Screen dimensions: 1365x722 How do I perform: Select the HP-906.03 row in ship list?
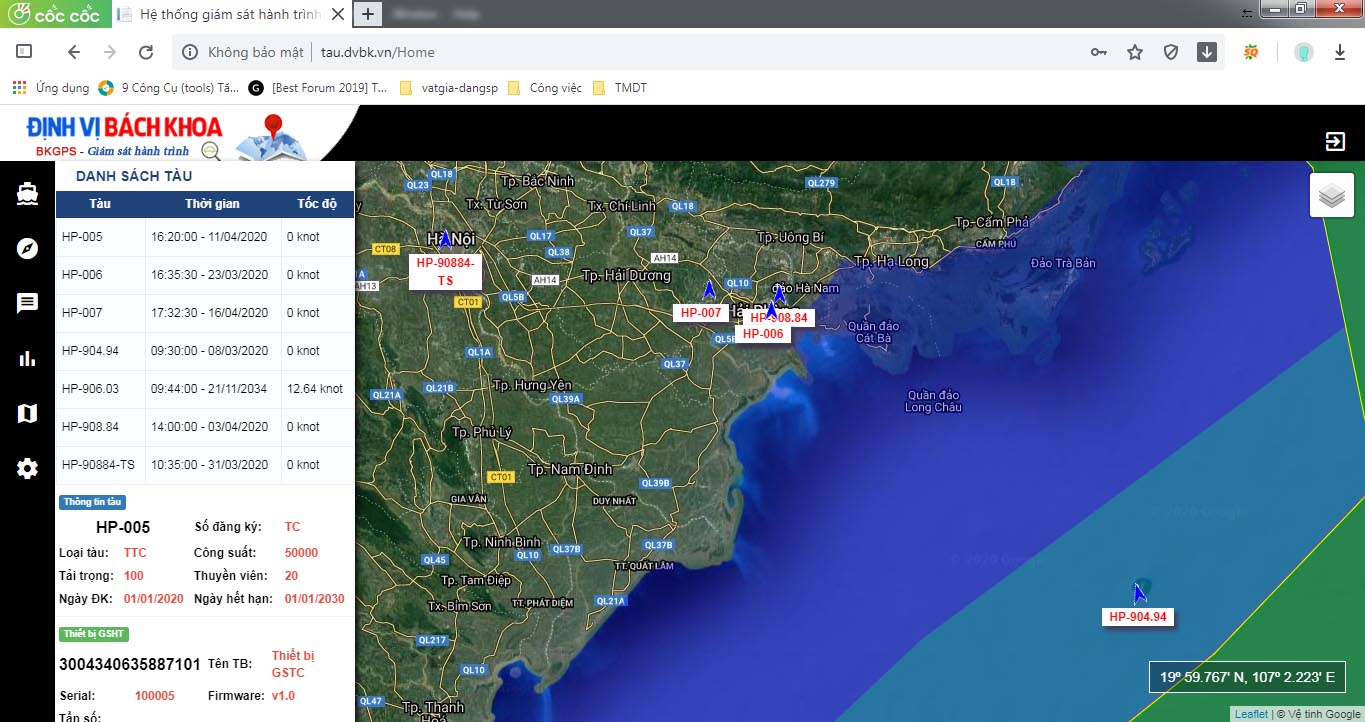(x=90, y=389)
